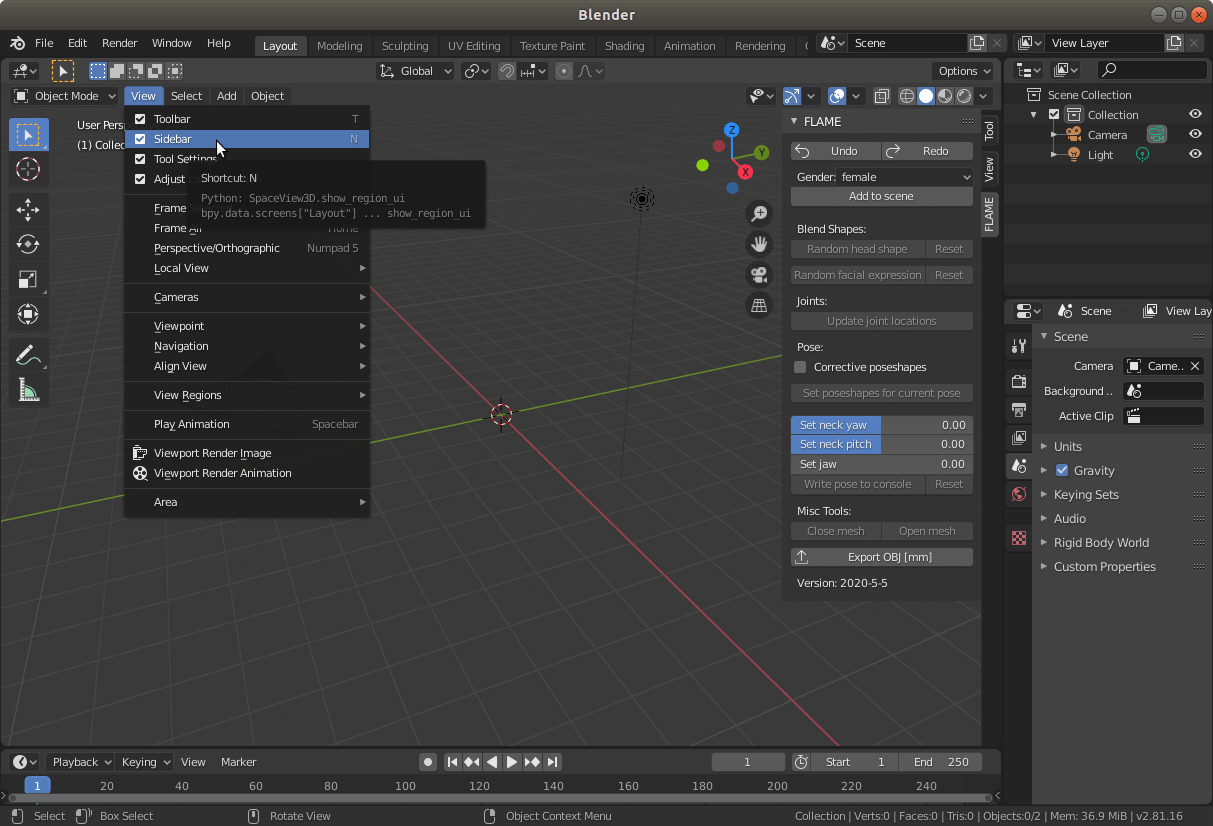Click the zoom magnifier icon in the viewport

759,214
